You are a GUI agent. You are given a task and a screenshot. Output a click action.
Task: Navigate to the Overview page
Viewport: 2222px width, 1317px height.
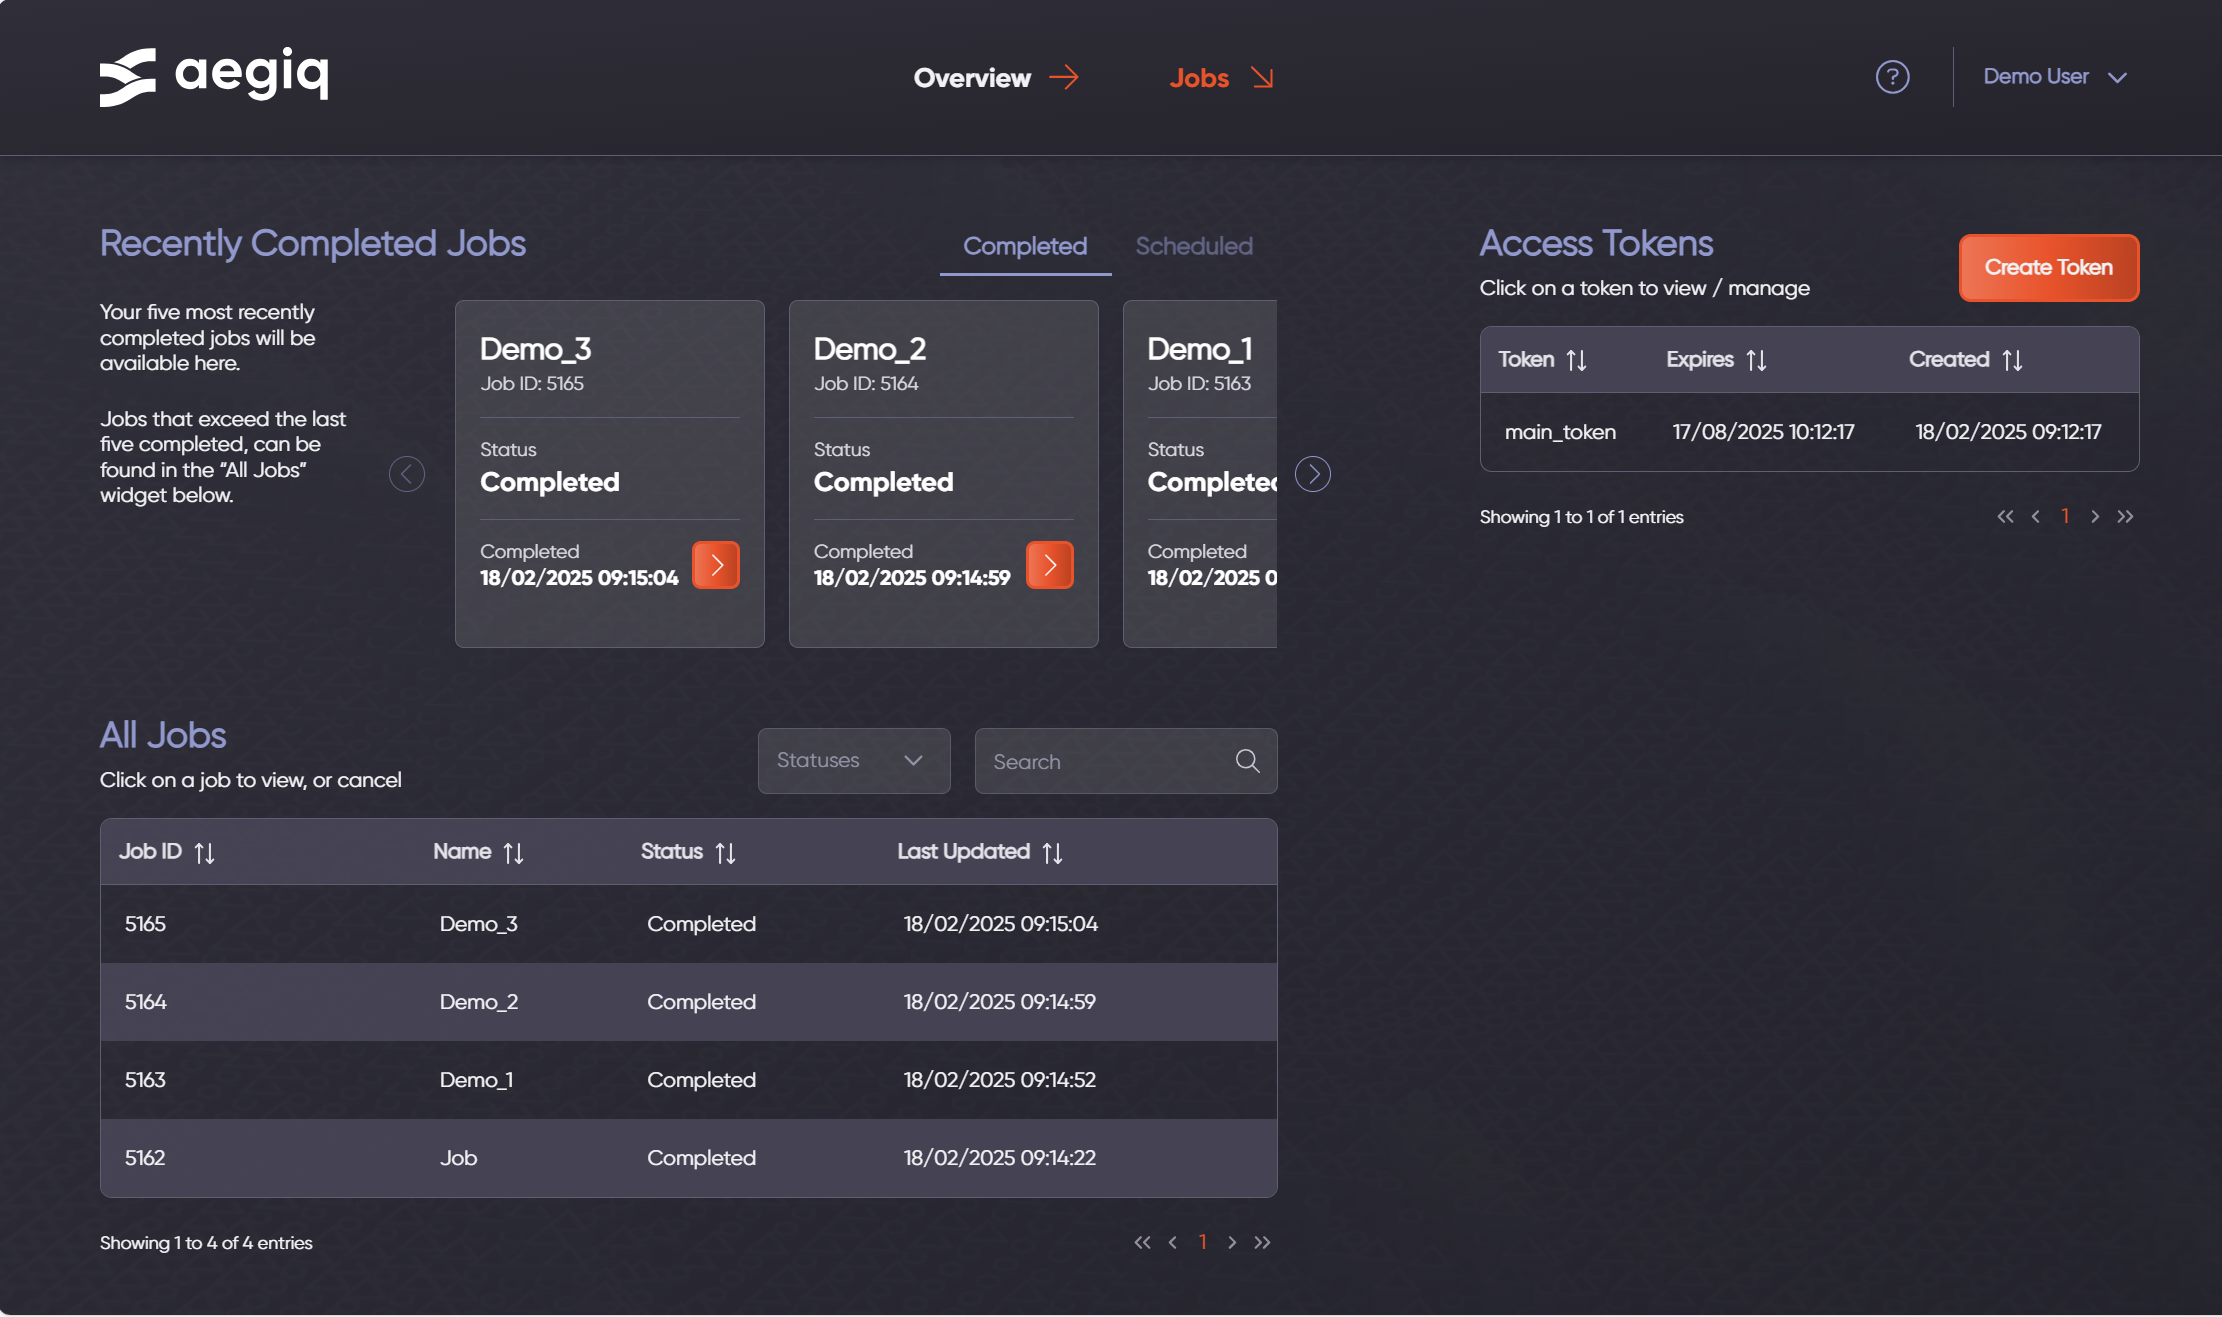tap(995, 78)
